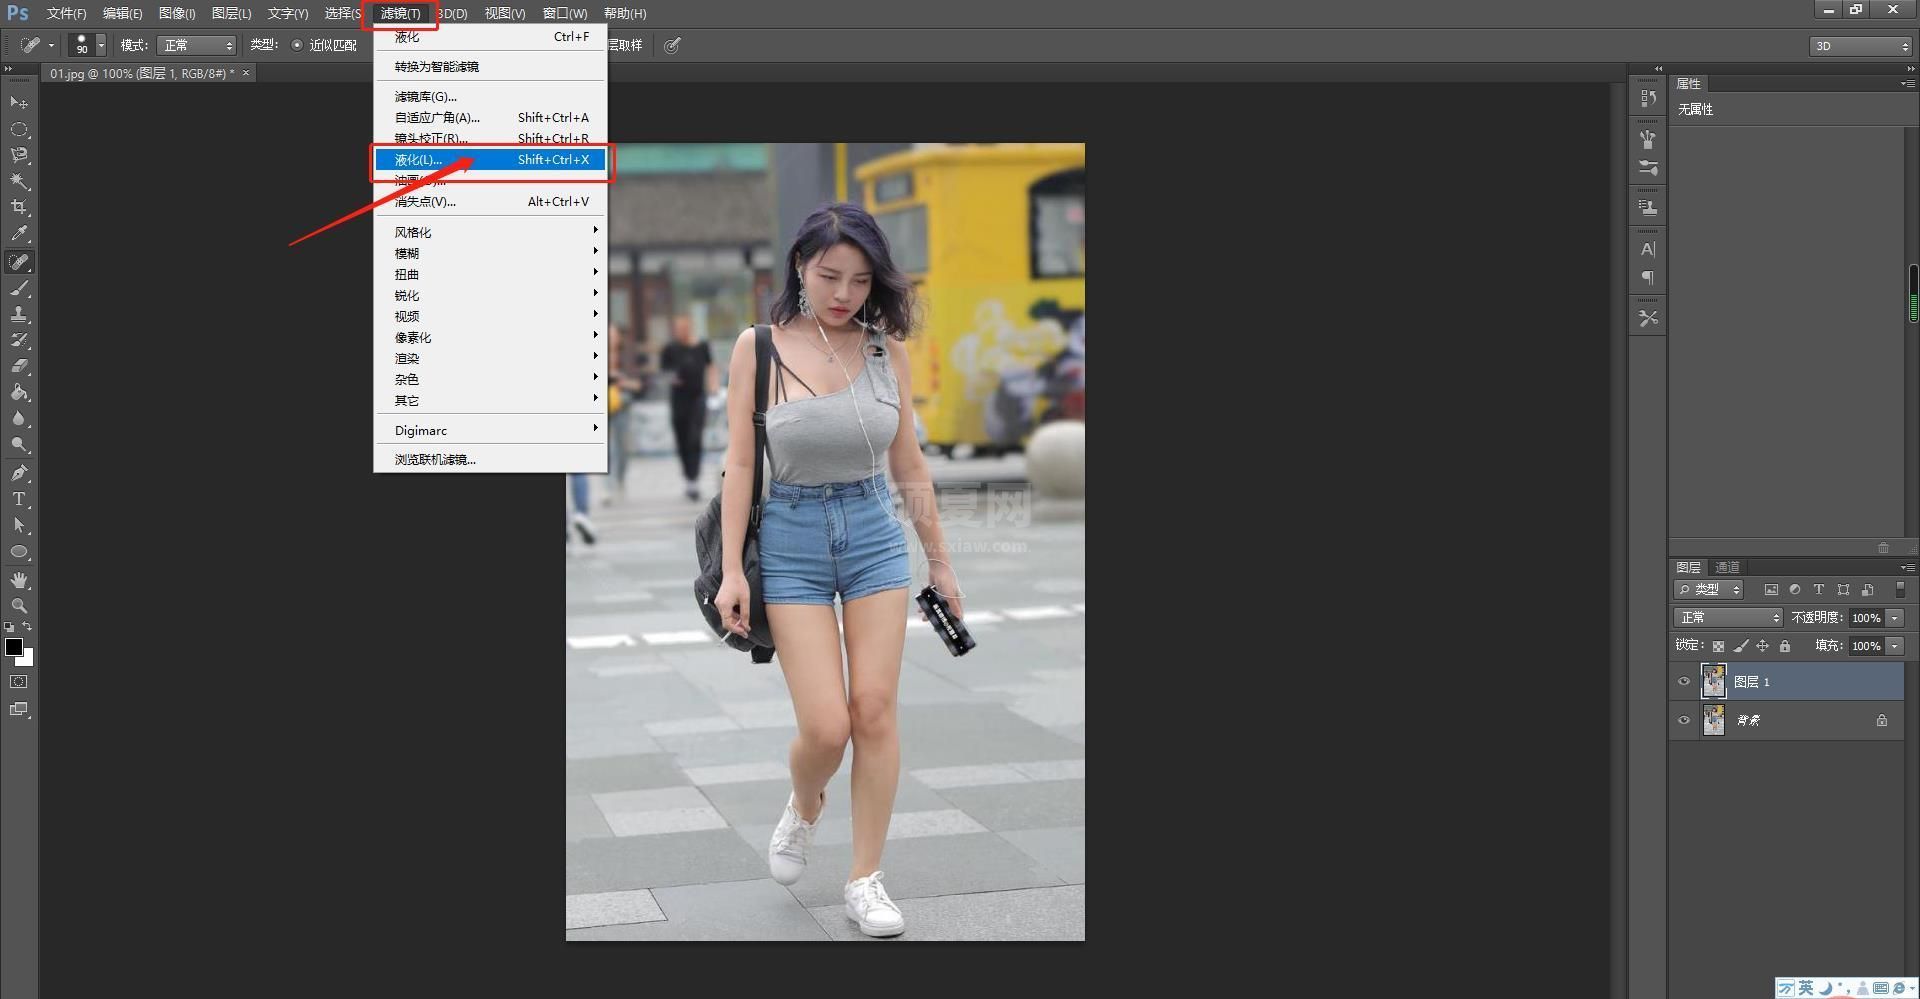Click the background color swatch

tap(28, 660)
